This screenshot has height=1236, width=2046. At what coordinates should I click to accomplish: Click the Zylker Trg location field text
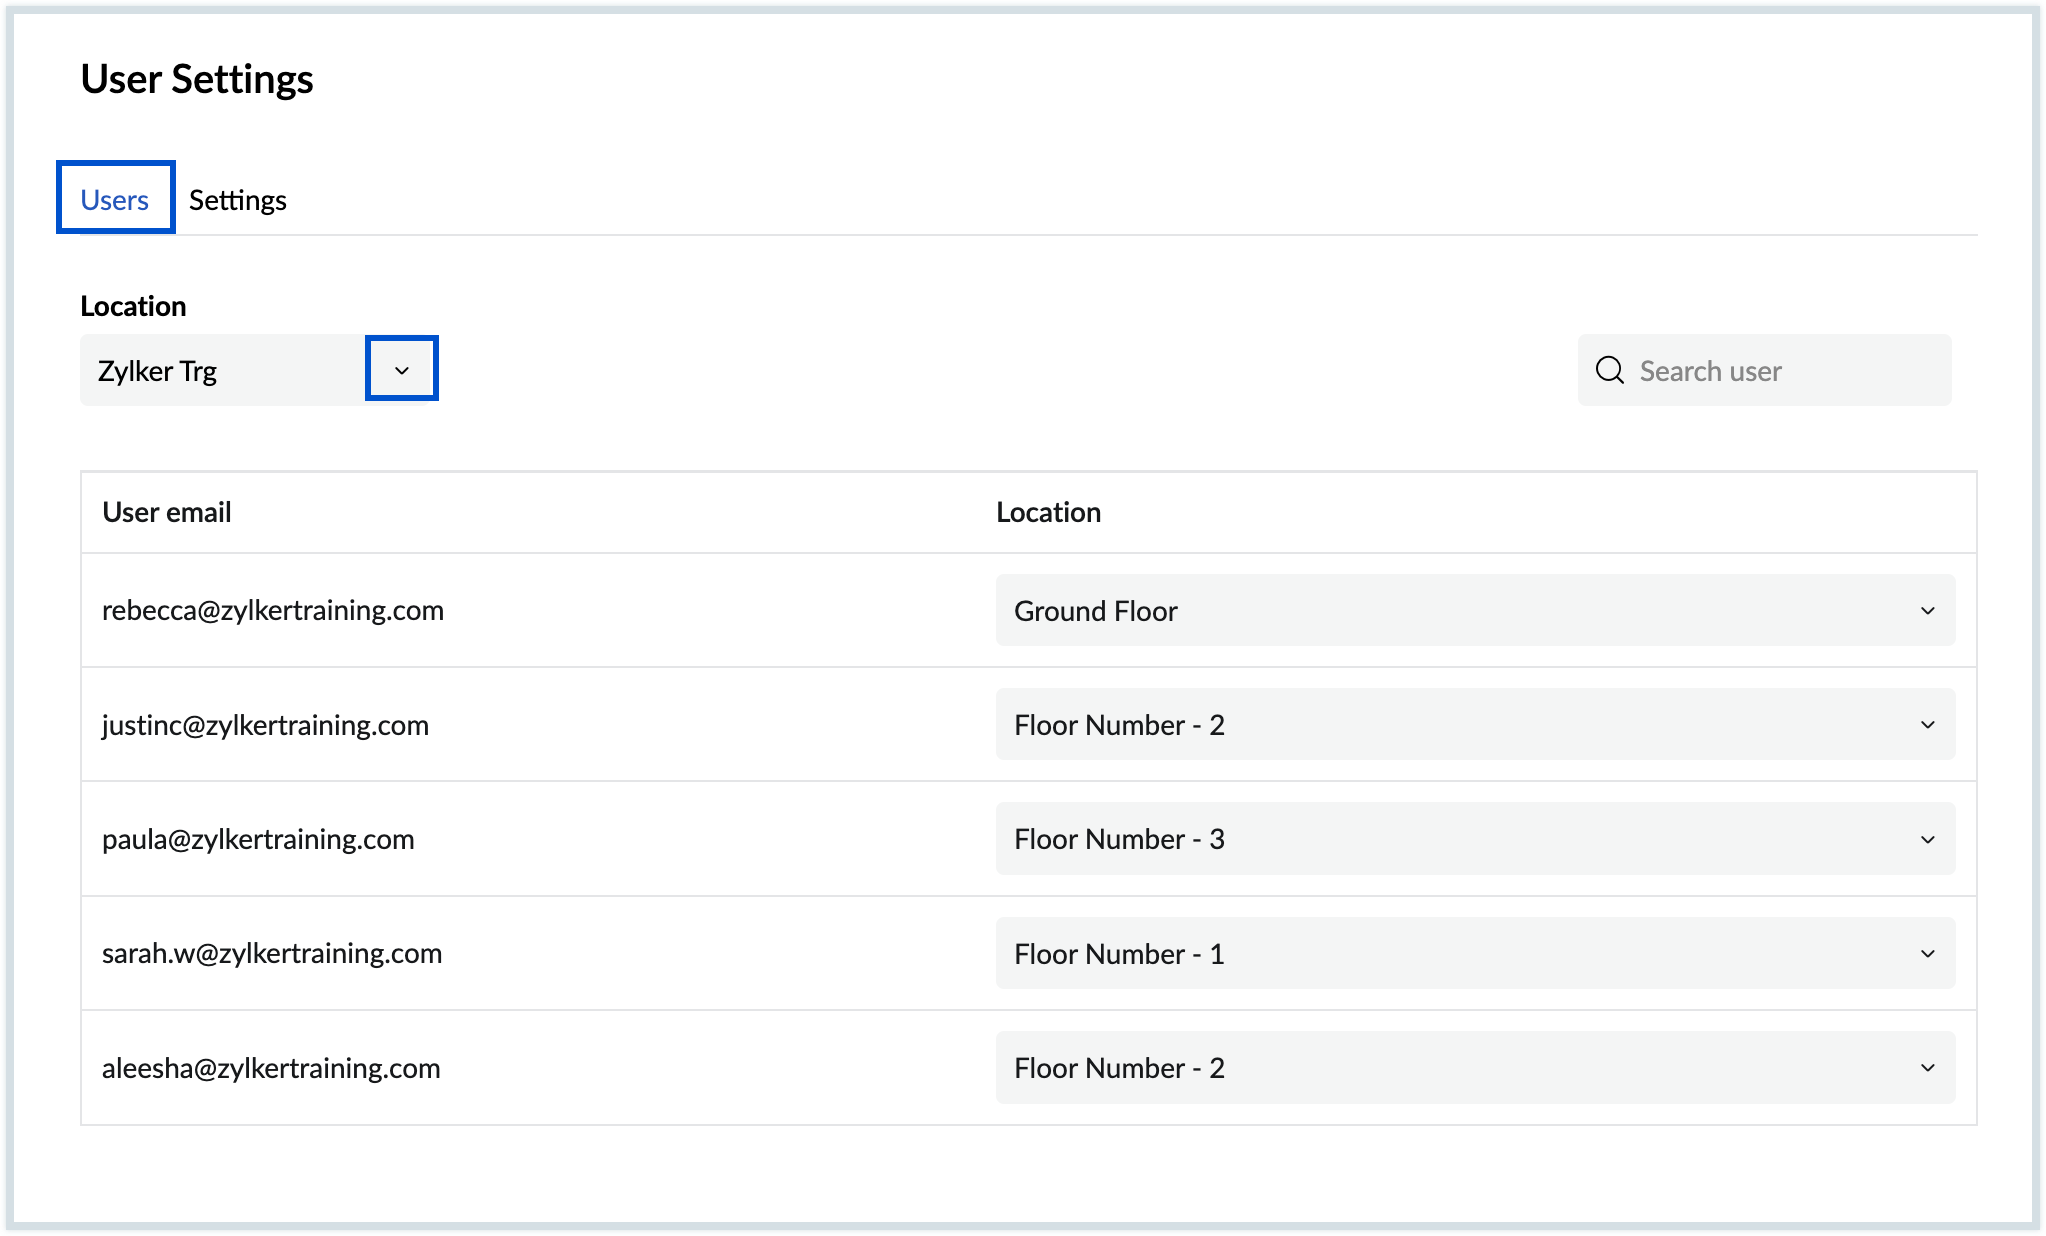pos(158,371)
